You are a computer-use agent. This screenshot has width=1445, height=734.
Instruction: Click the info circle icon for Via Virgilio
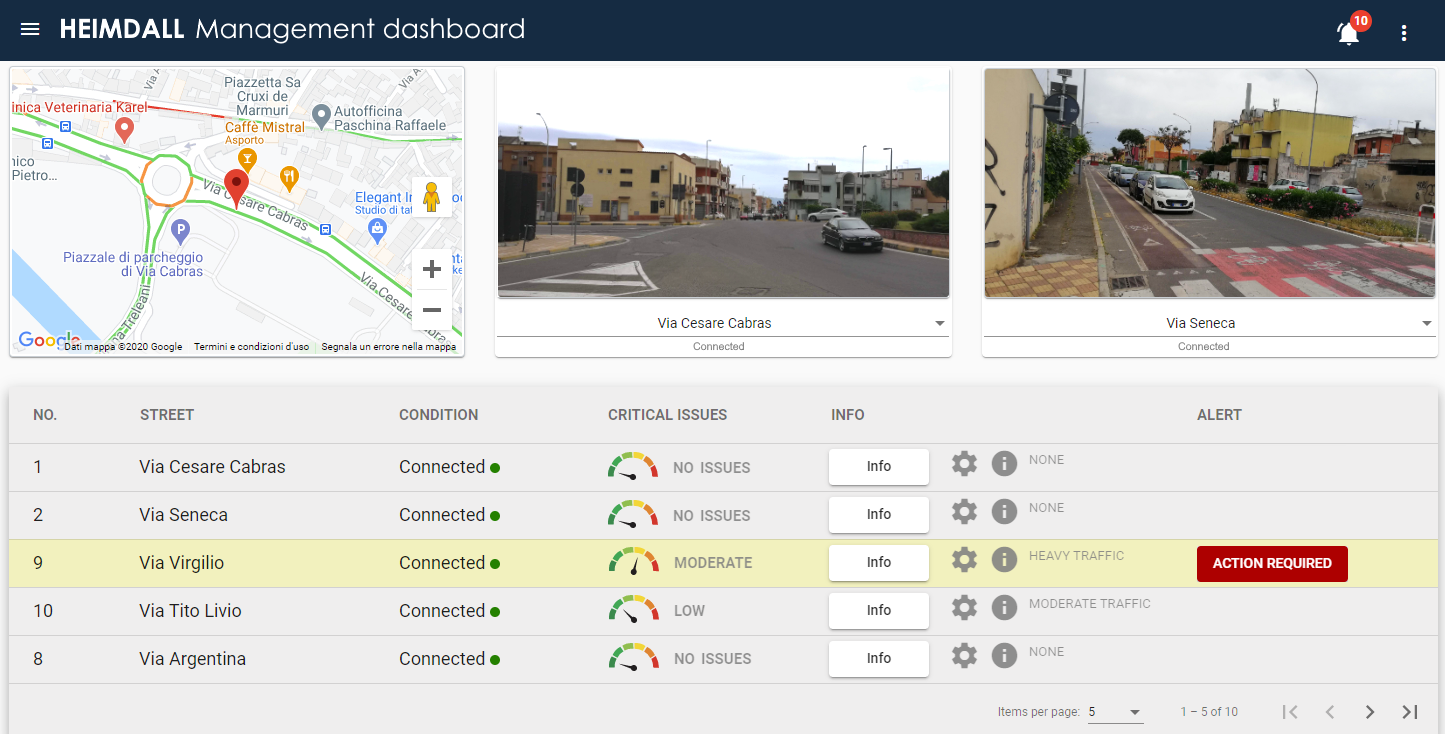1004,560
